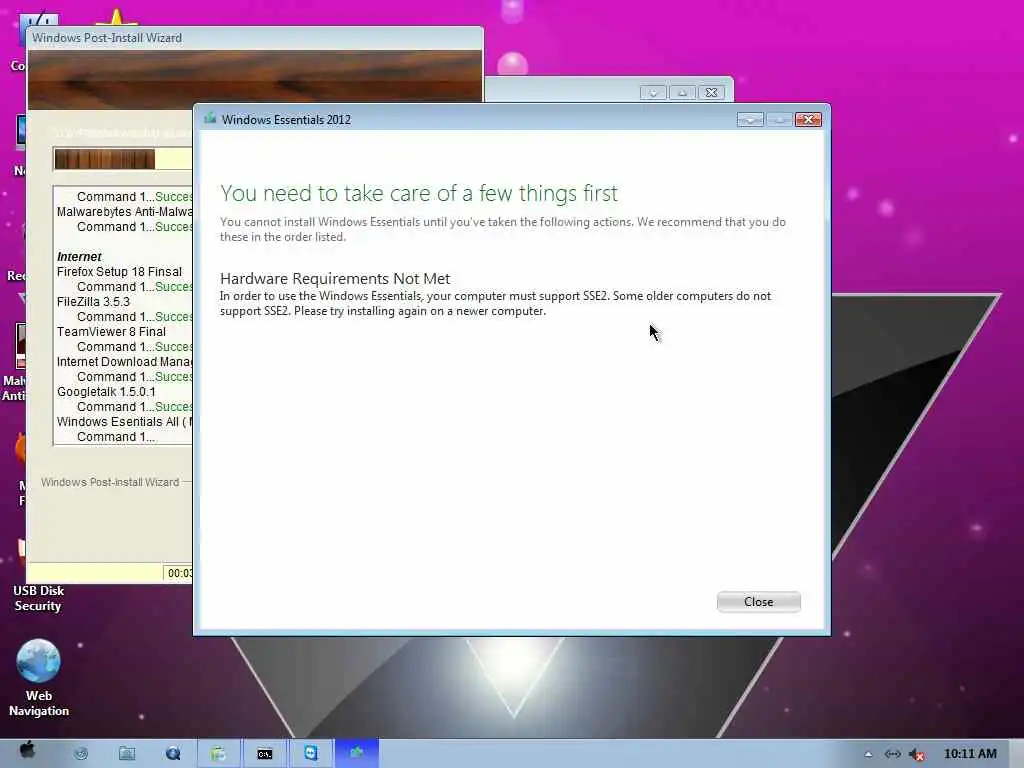
Task: Open the TeamViewer taskbar icon
Action: point(310,754)
